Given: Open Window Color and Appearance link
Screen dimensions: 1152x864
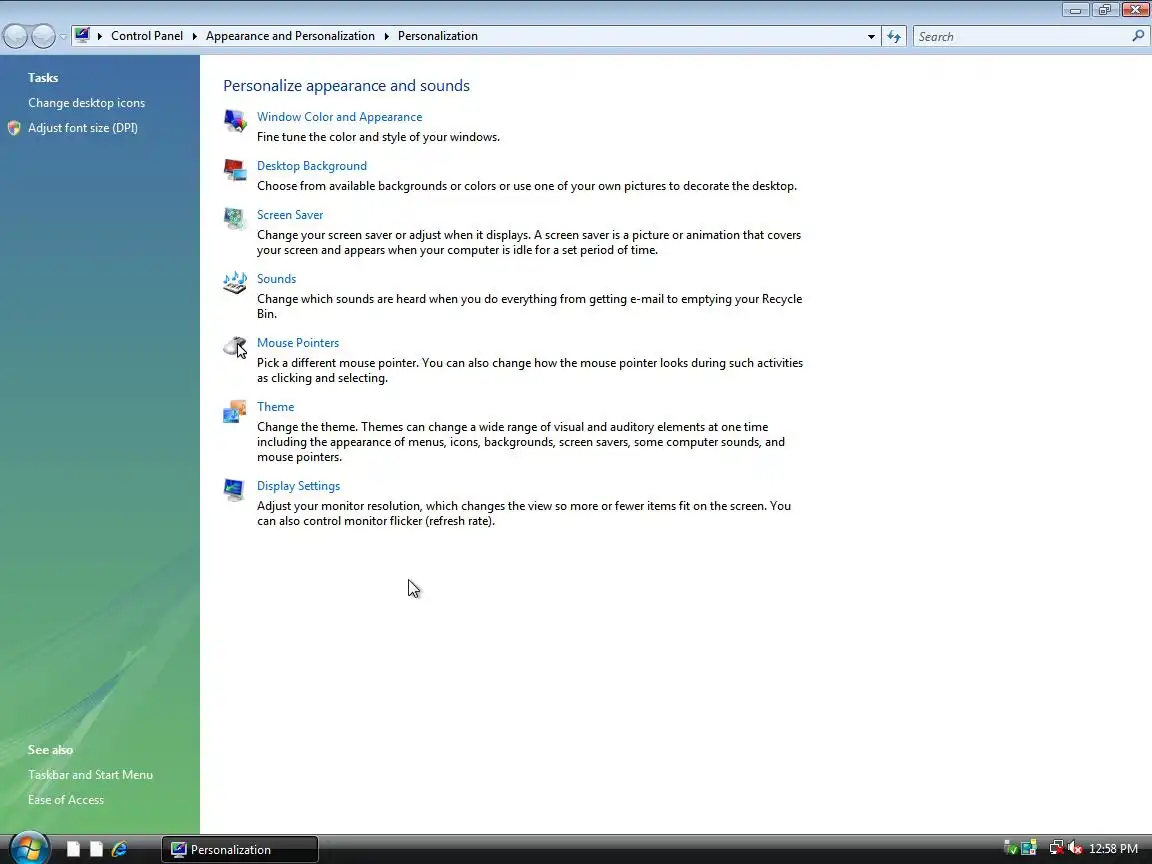Looking at the screenshot, I should point(339,117).
